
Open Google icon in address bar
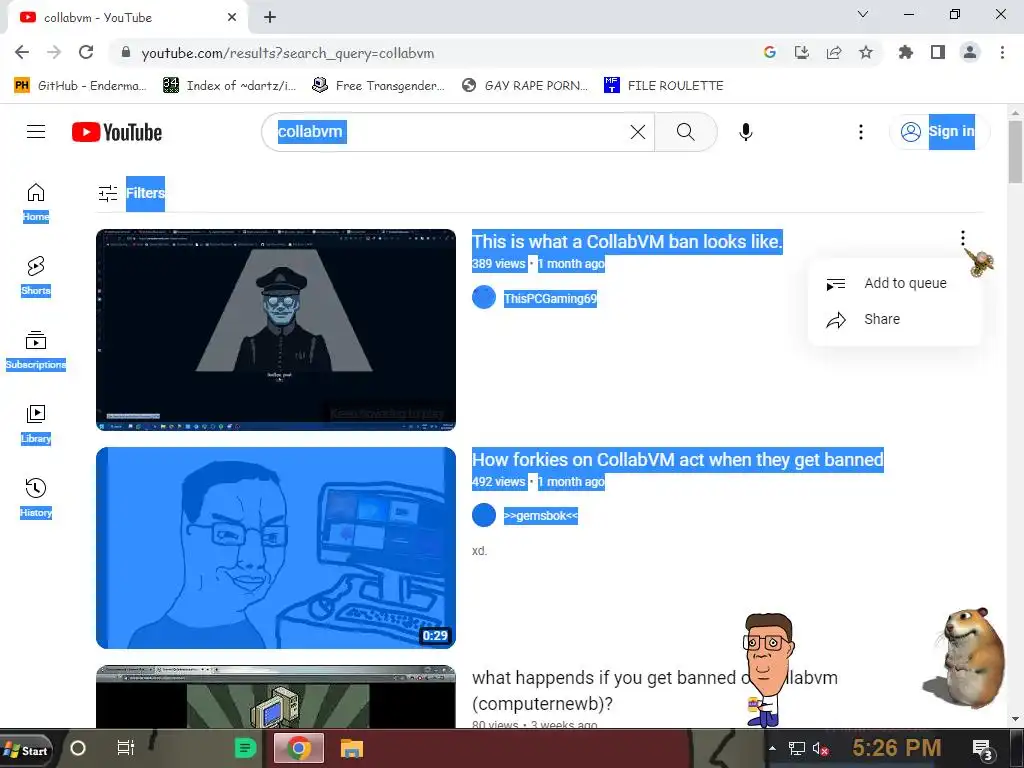pyautogui.click(x=770, y=52)
